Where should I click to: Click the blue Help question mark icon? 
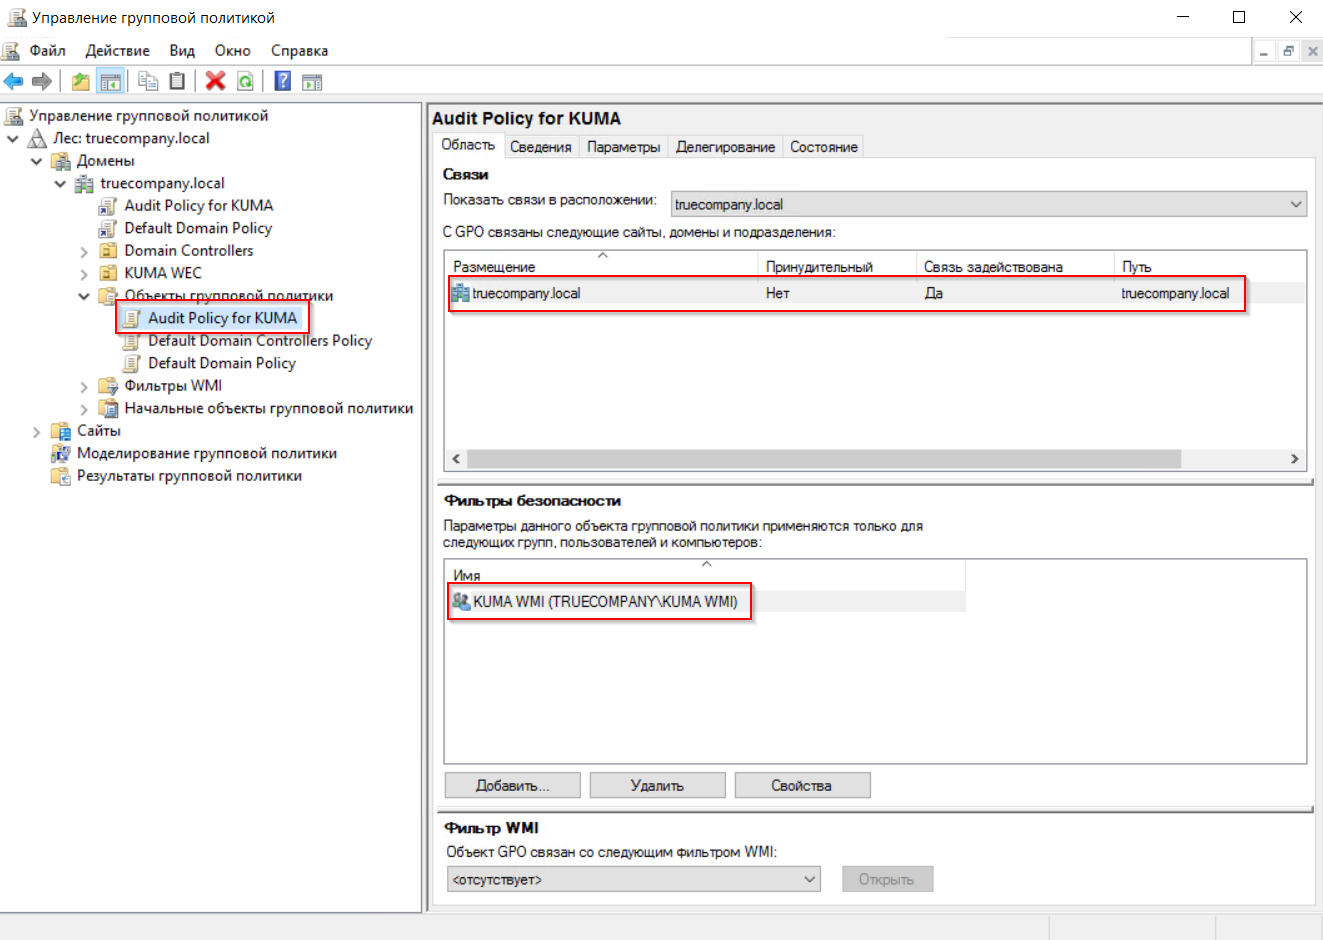coord(283,81)
